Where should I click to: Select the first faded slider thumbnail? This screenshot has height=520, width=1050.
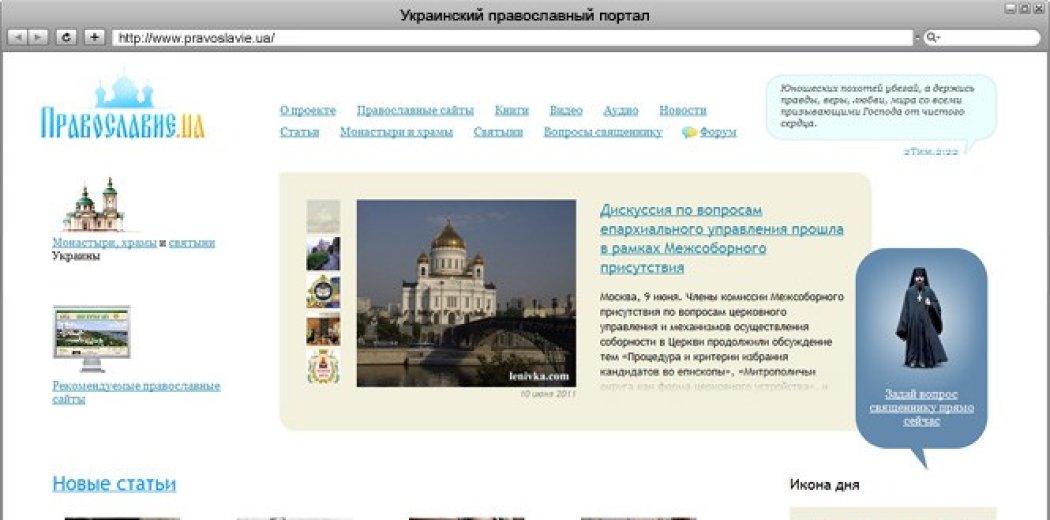point(323,216)
